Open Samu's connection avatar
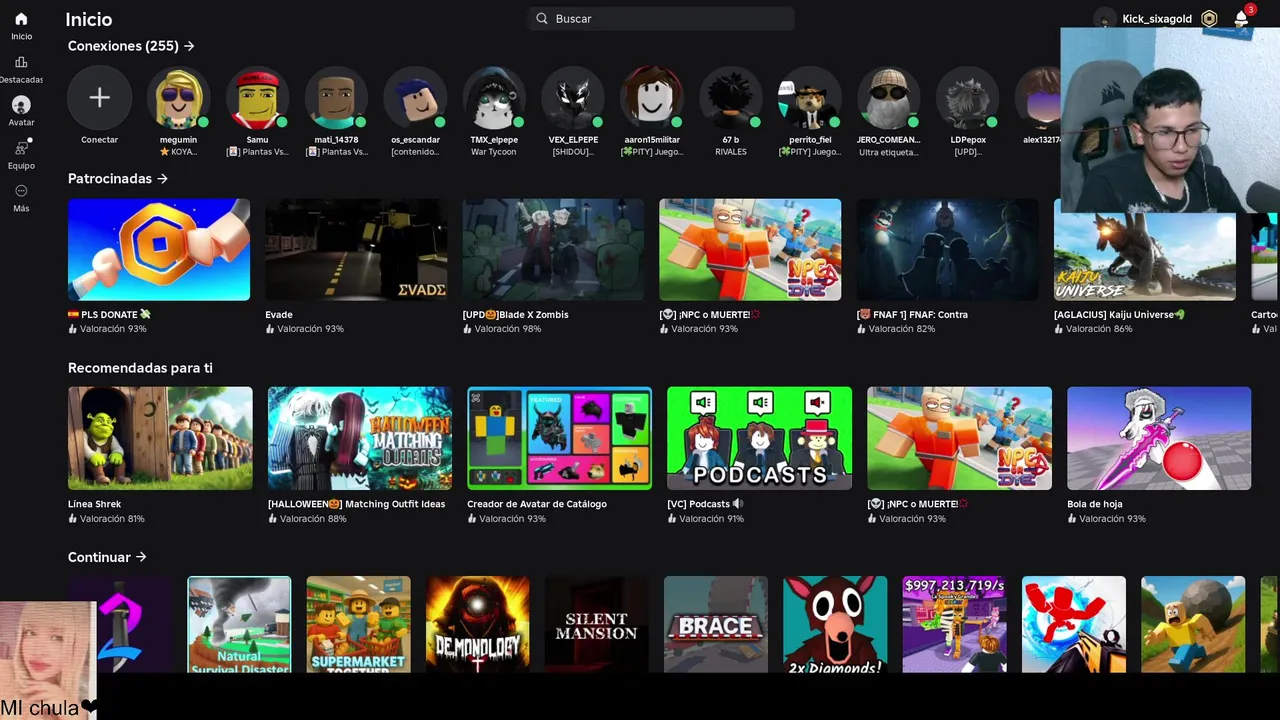Image resolution: width=1280 pixels, height=720 pixels. tap(257, 98)
